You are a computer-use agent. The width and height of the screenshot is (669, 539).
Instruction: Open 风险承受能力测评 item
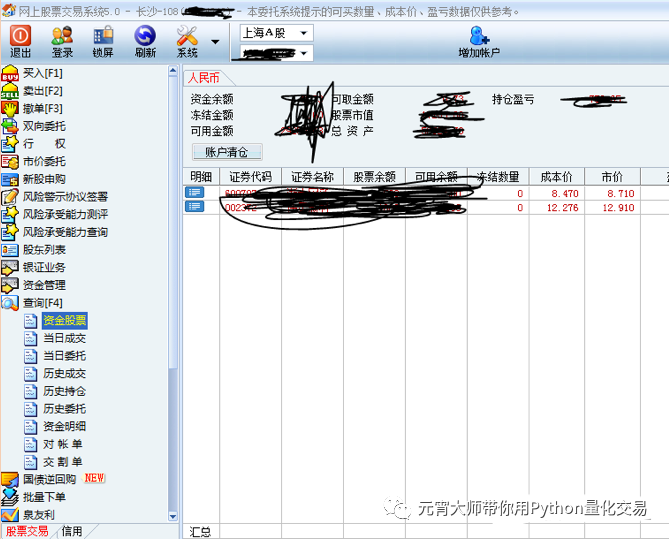tap(55, 214)
